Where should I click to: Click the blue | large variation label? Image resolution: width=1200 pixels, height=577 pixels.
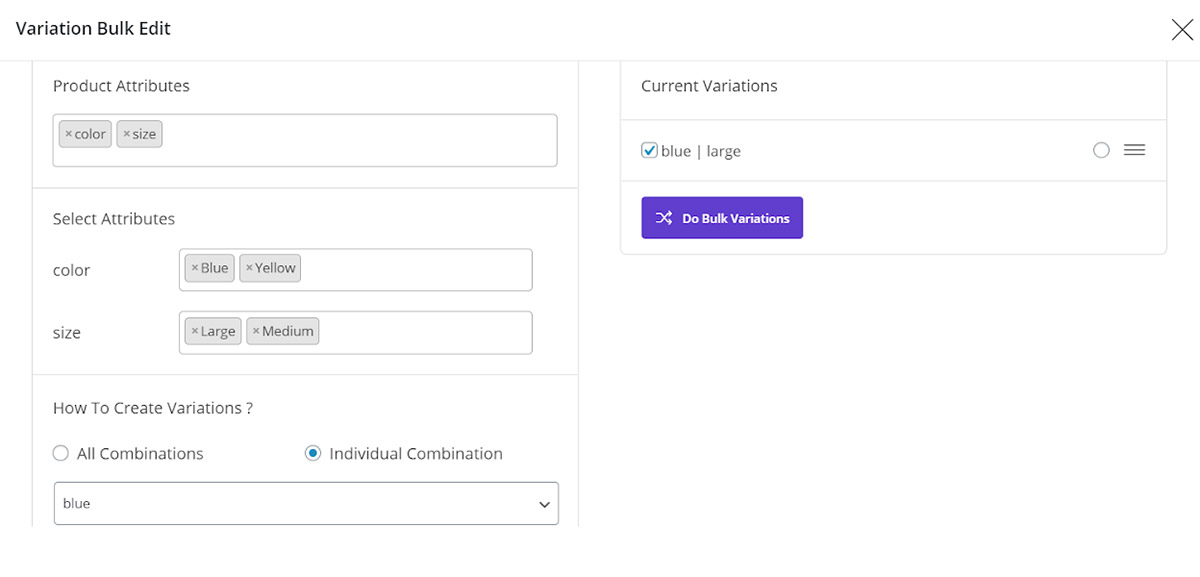click(x=701, y=152)
